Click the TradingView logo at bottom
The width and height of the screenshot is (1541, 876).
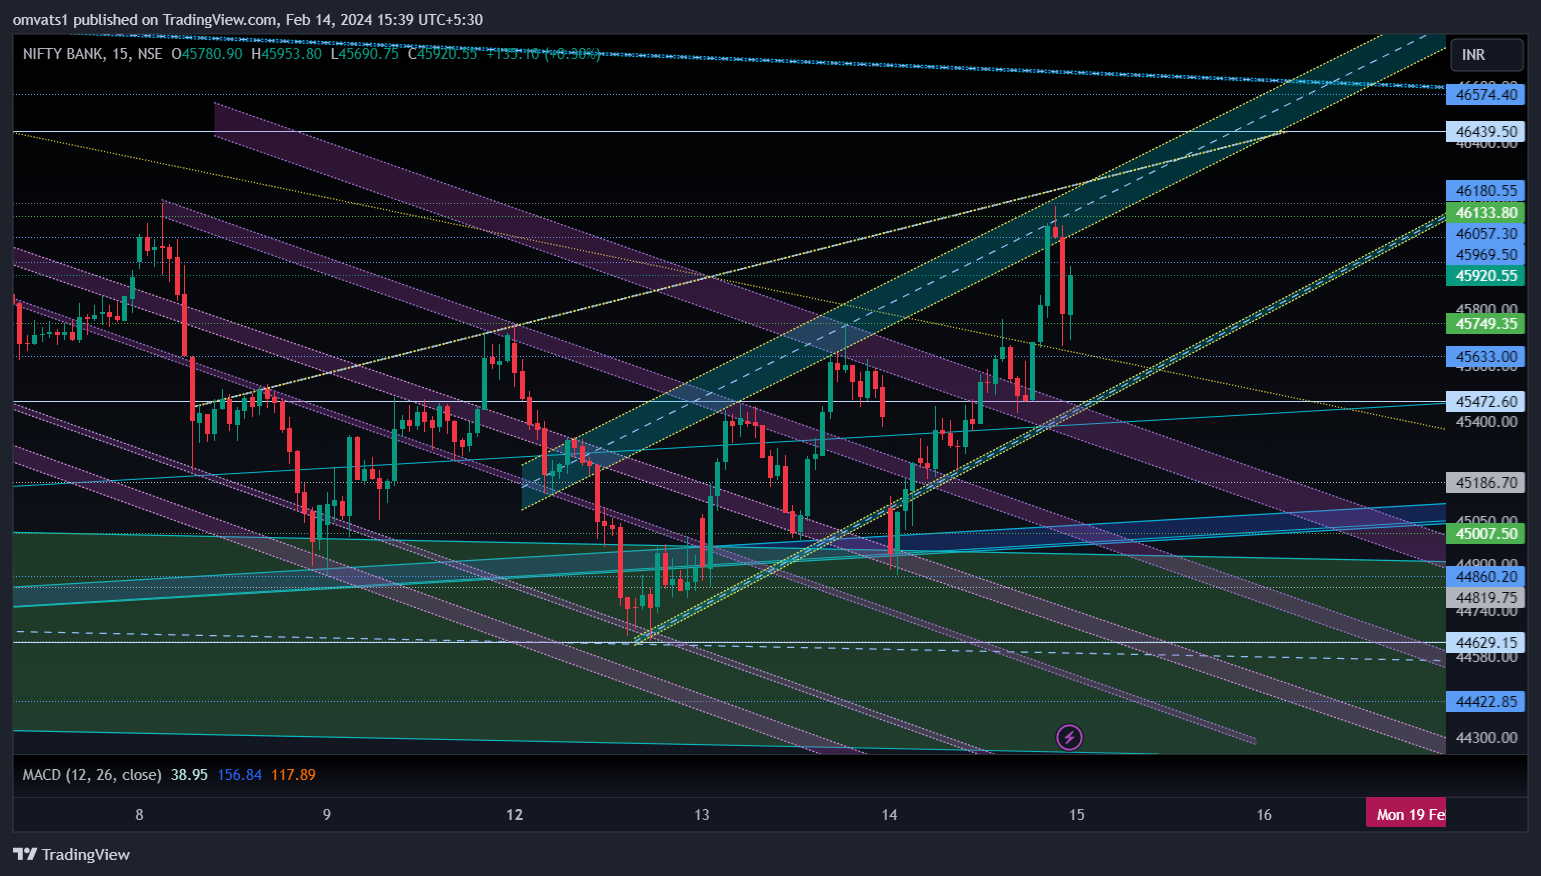click(71, 854)
